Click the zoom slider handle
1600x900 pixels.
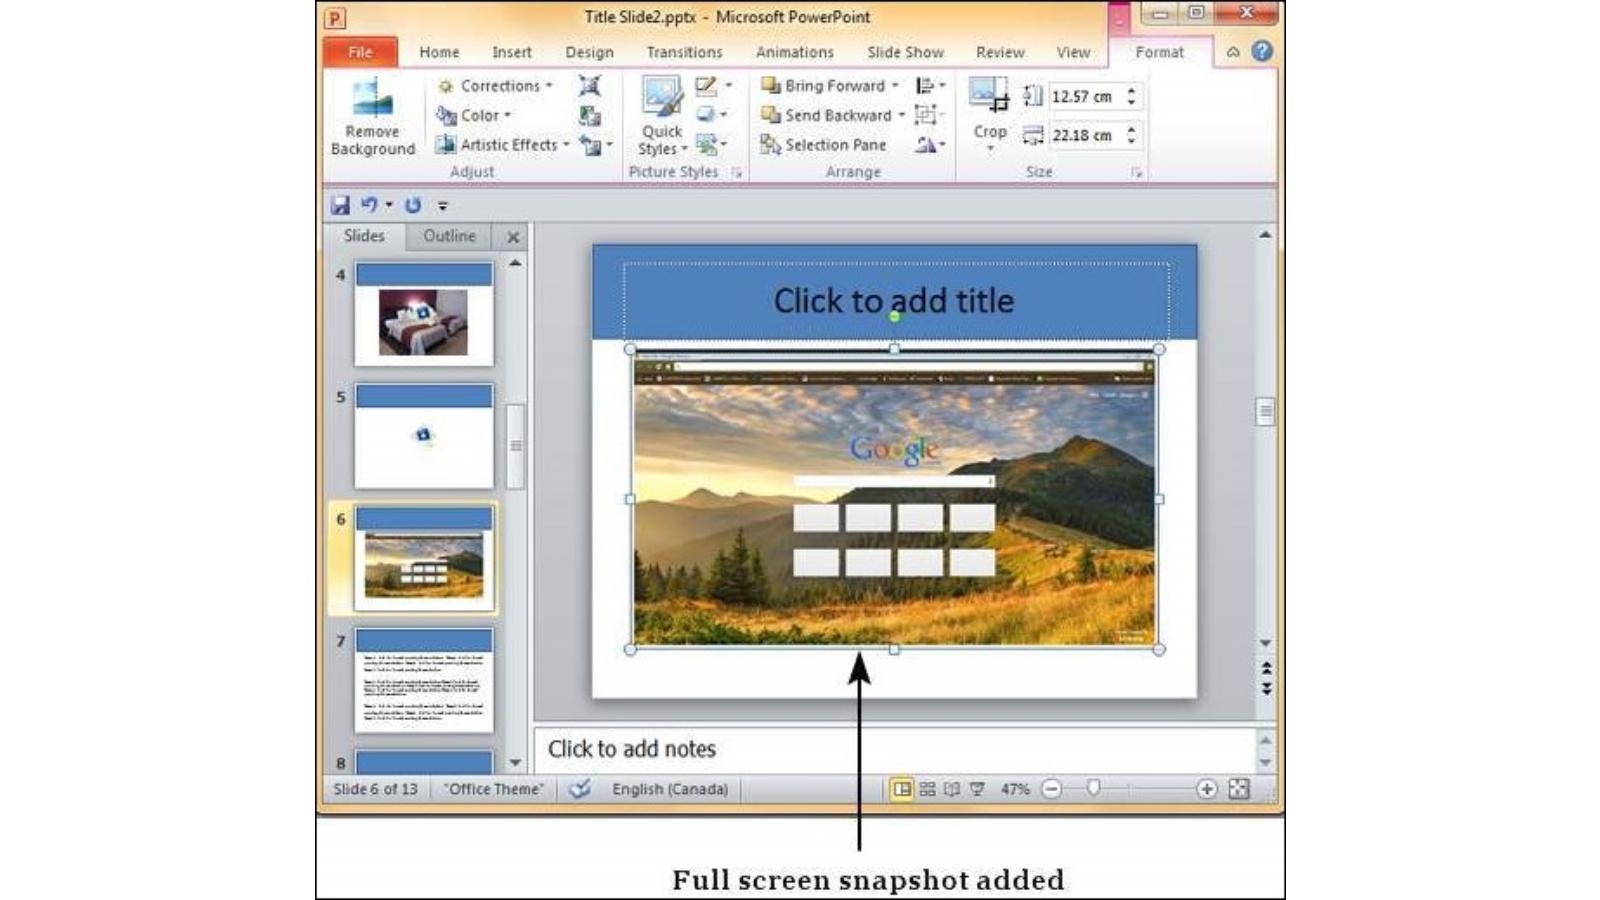coord(1093,789)
